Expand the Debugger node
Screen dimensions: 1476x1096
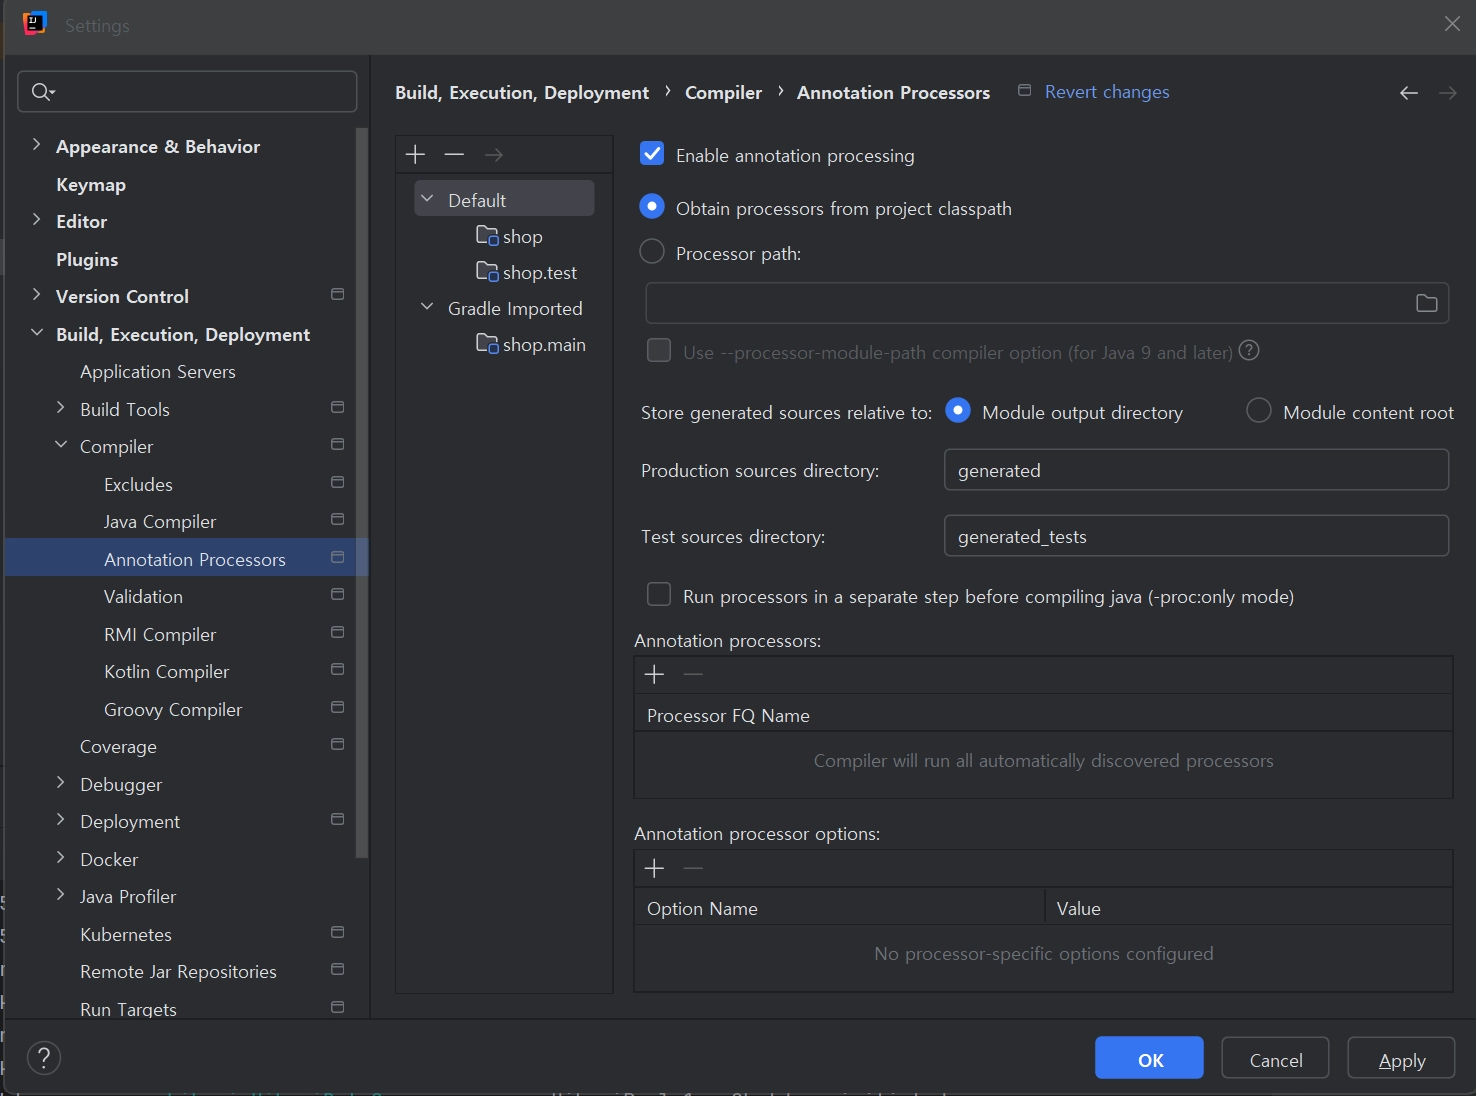tap(60, 783)
